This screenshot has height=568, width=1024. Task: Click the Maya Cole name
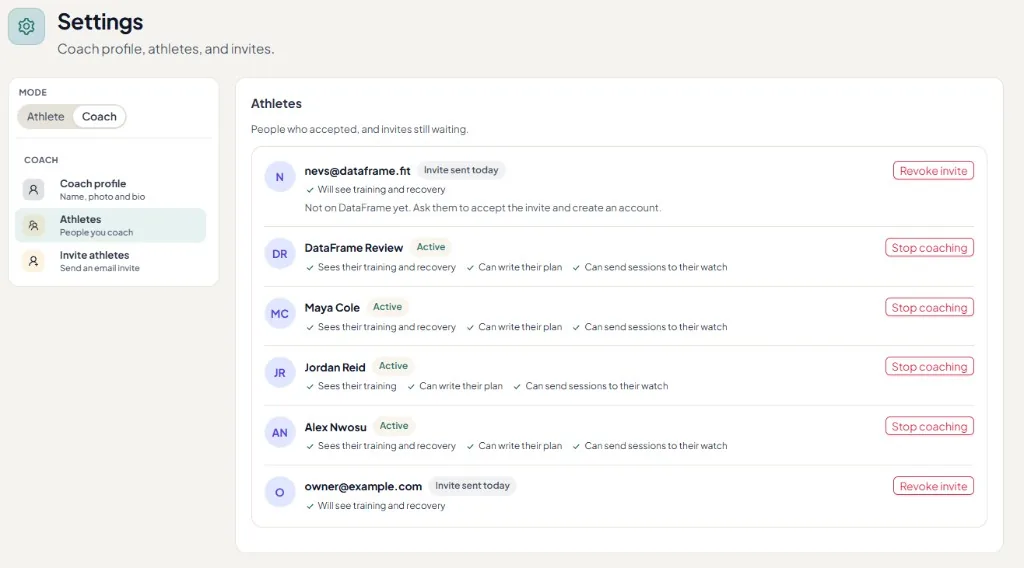(x=332, y=308)
